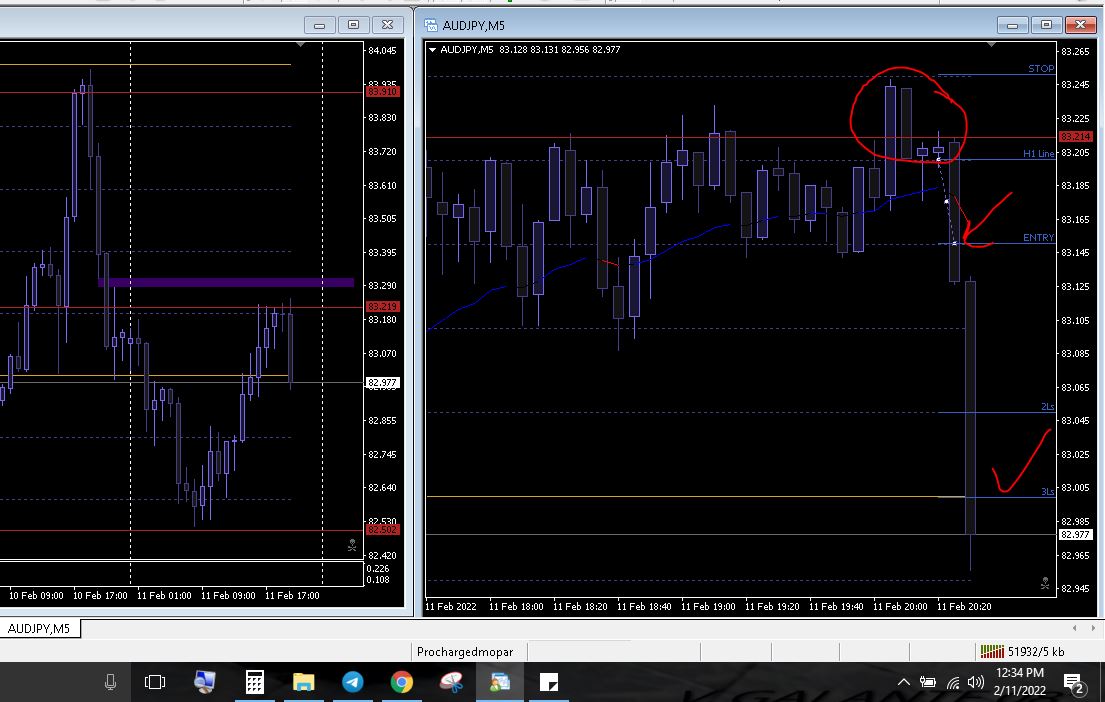Open Telegram from the taskbar

352,682
